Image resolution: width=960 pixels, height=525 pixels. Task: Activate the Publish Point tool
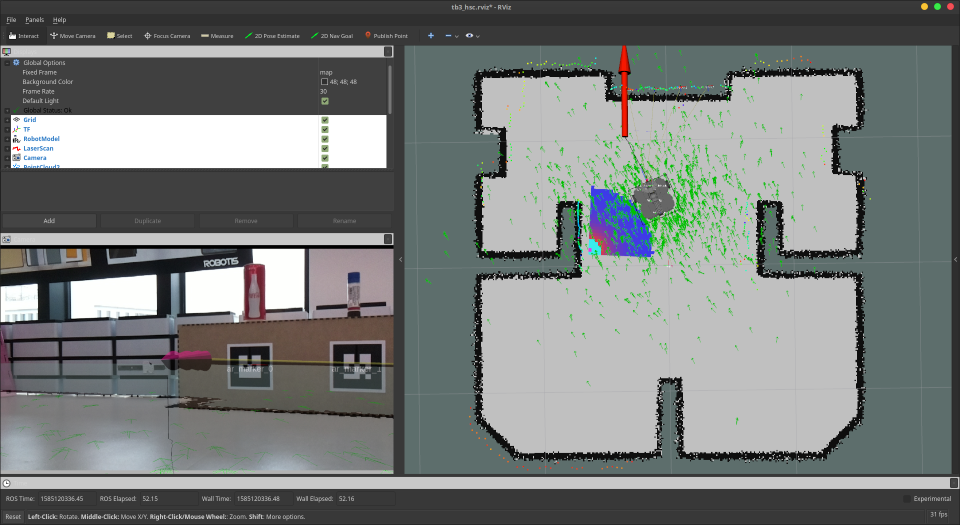pos(386,35)
